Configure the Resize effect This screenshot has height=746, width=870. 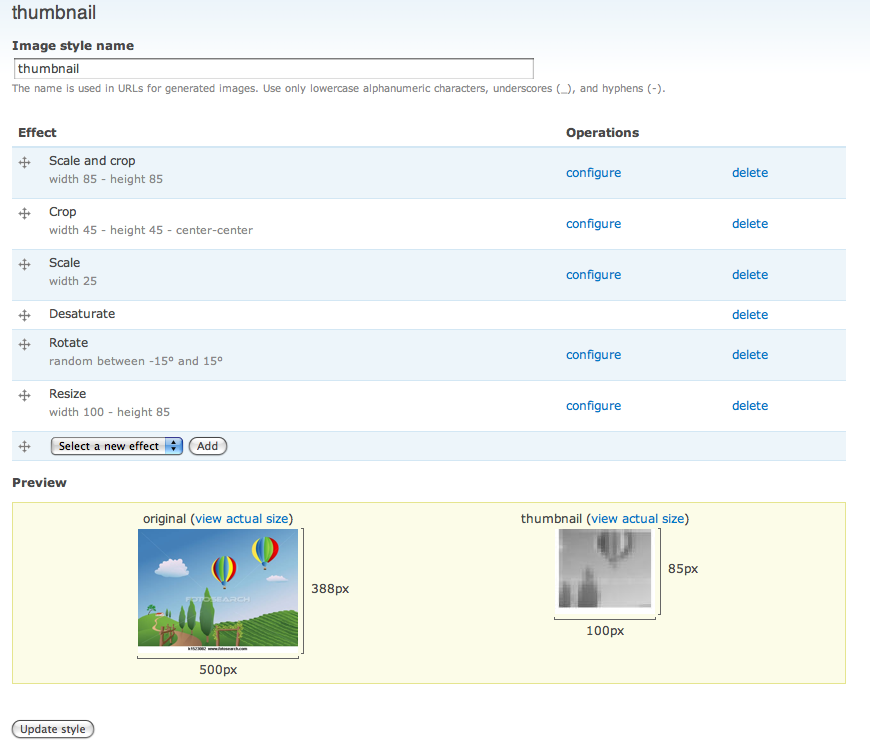(x=593, y=405)
